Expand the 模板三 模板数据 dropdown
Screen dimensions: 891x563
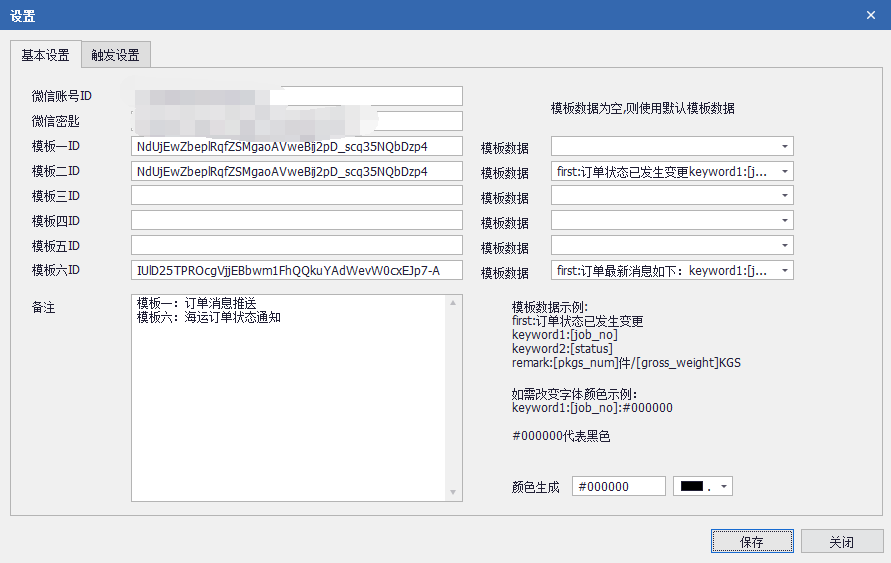click(785, 196)
